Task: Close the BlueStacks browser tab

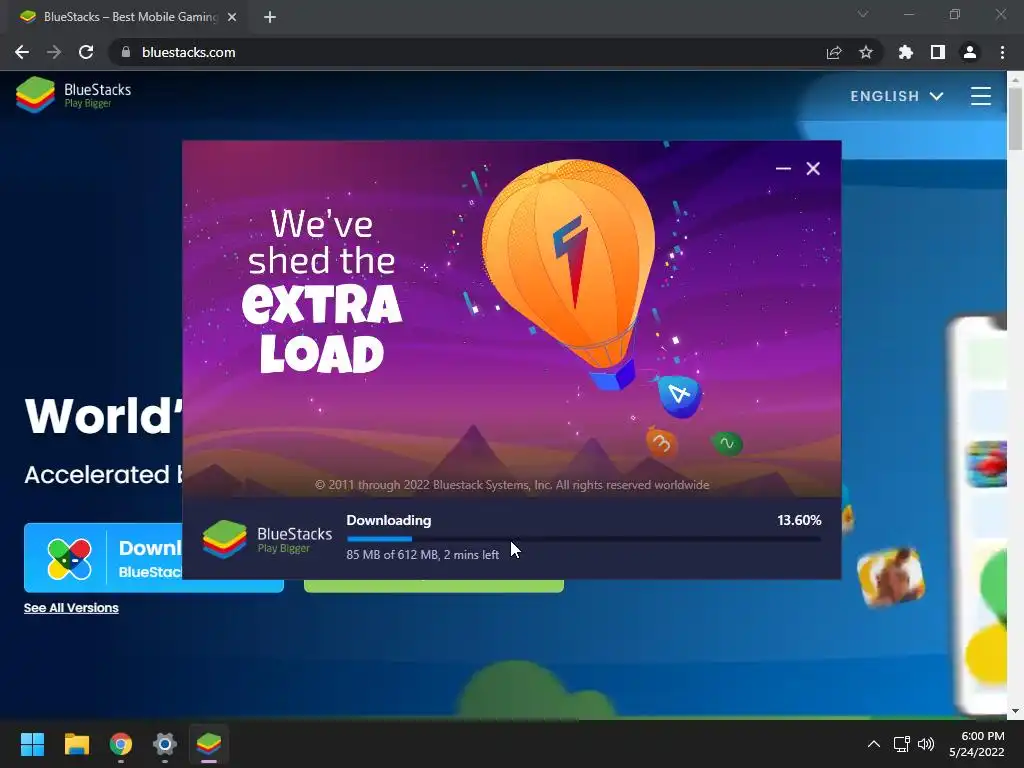Action: tap(232, 17)
